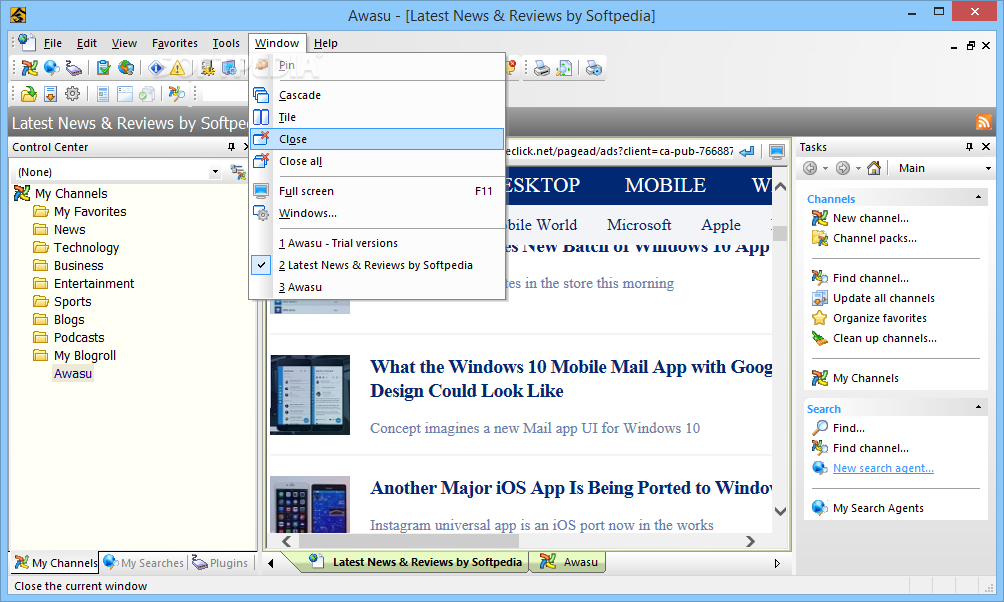This screenshot has width=1004, height=602.
Task: Click Channel packs... task
Action: (x=875, y=238)
